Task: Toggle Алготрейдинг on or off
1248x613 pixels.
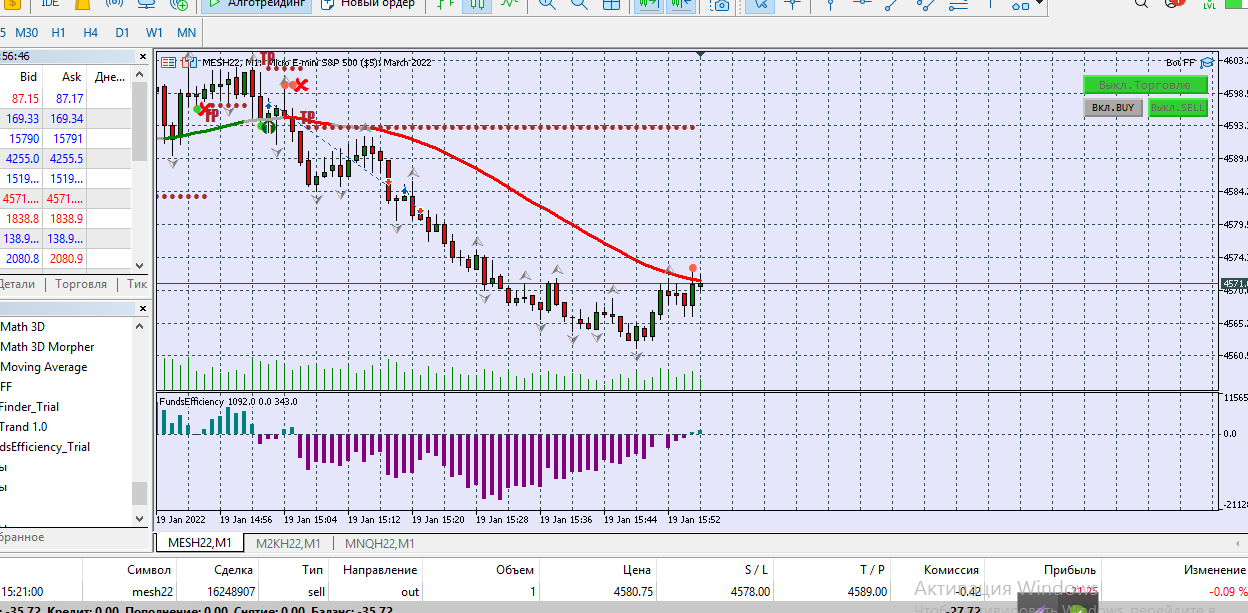Action: 256,5
